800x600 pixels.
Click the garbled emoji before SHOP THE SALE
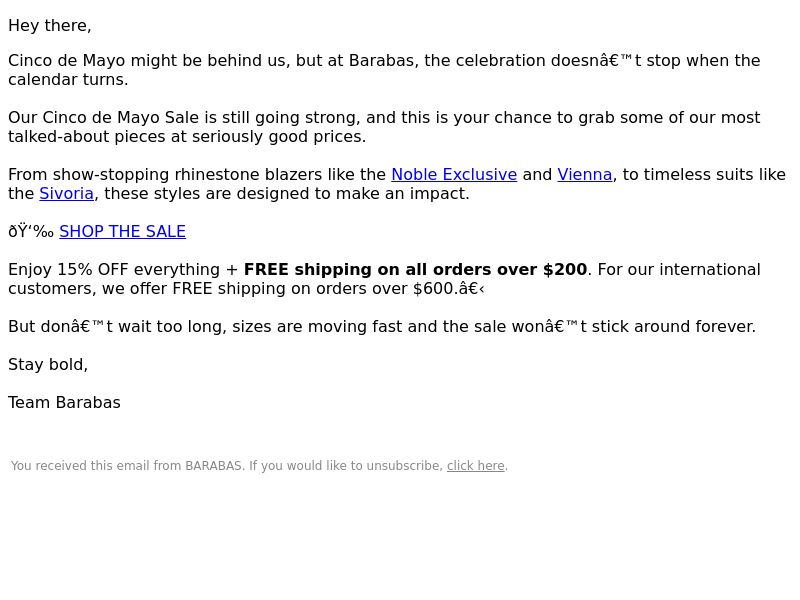tap(31, 232)
